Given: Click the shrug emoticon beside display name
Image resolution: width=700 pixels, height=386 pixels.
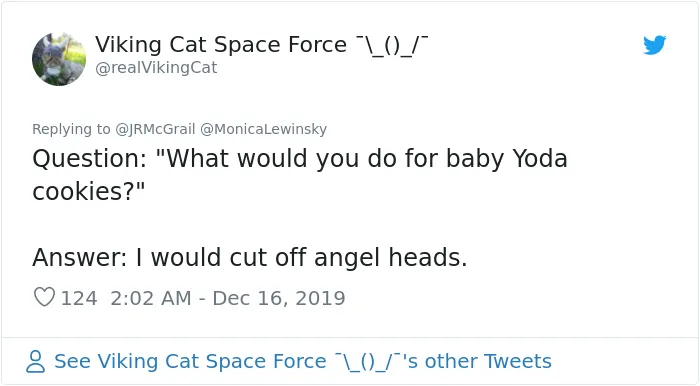Looking at the screenshot, I should (x=392, y=45).
